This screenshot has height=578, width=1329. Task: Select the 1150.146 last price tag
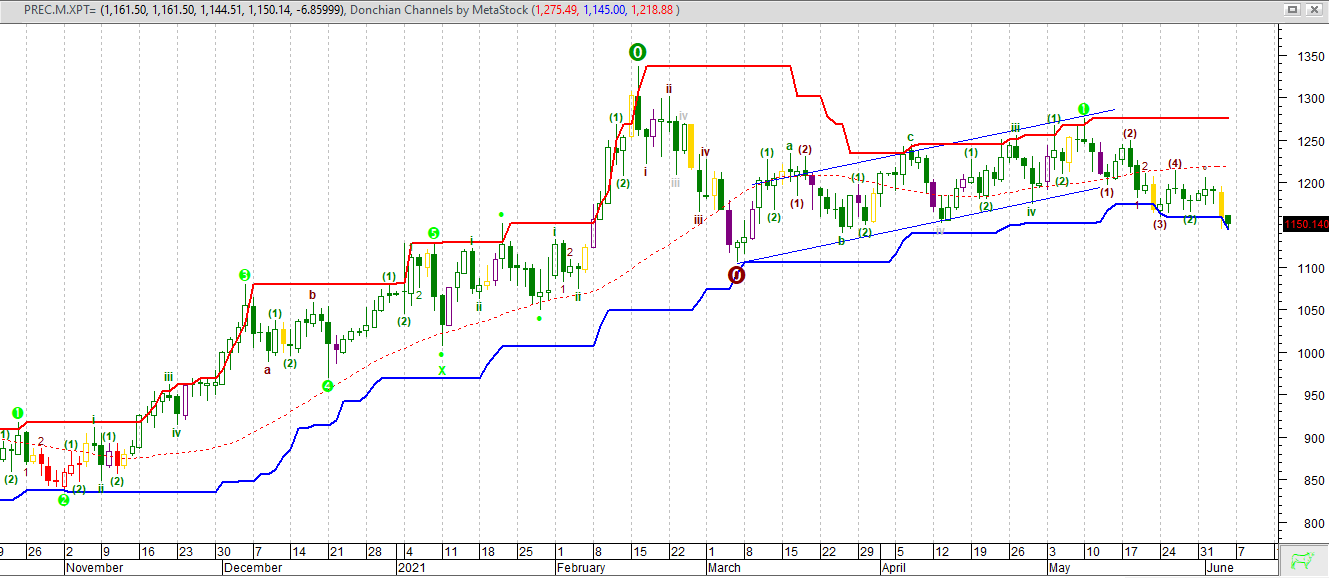point(1306,224)
